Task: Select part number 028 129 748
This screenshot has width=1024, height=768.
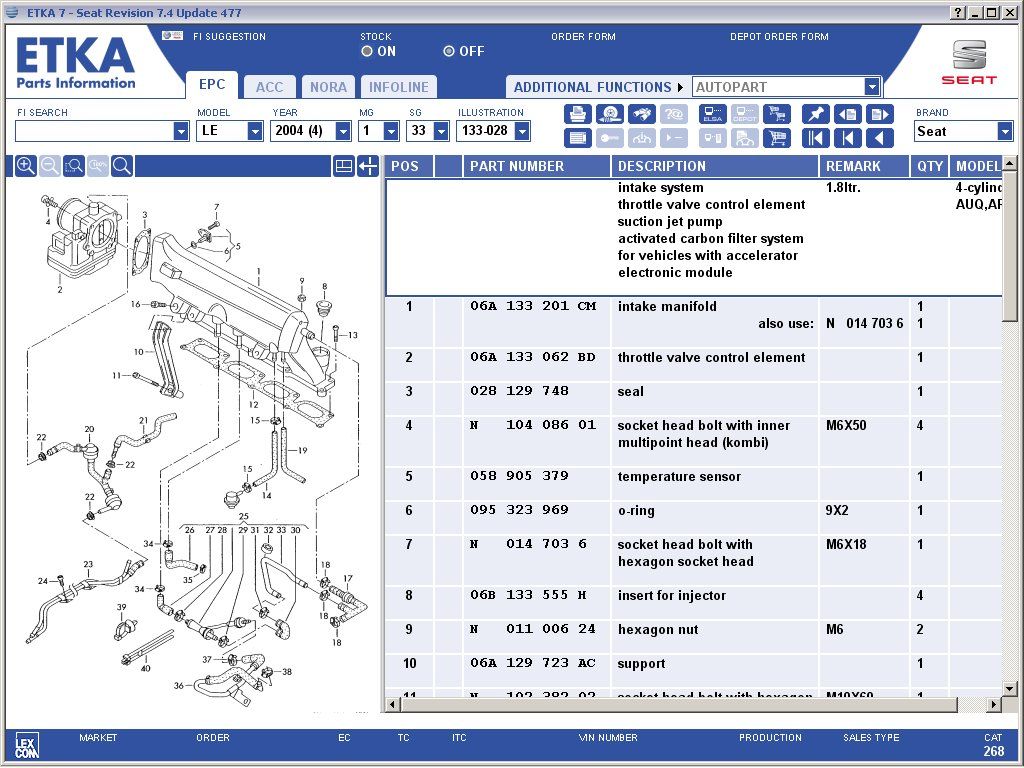Action: coord(519,391)
